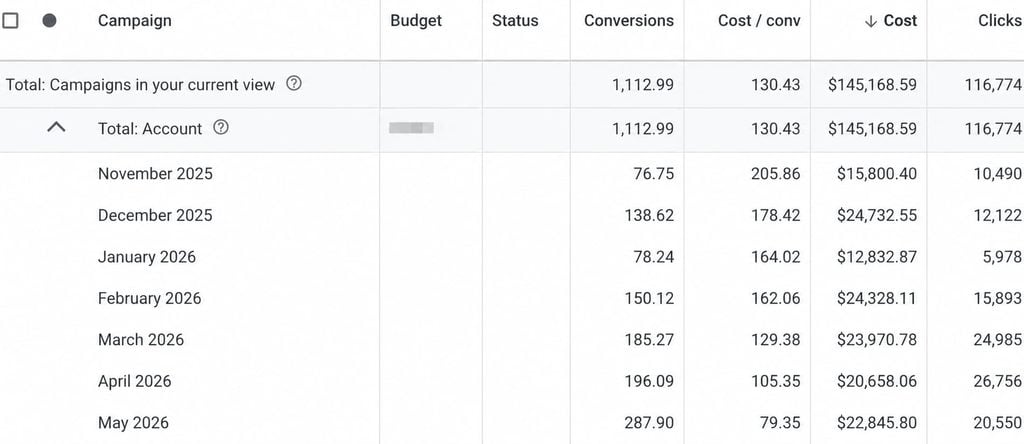Click cost per conversion value 129.38
This screenshot has height=444, width=1024.
tap(776, 340)
